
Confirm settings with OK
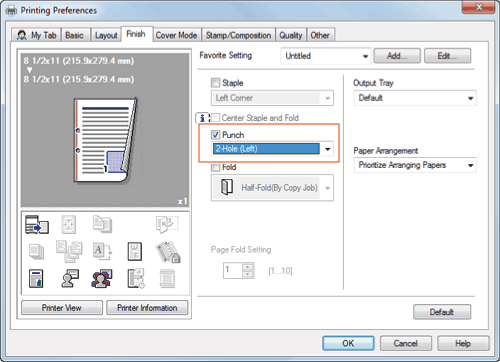[348, 343]
